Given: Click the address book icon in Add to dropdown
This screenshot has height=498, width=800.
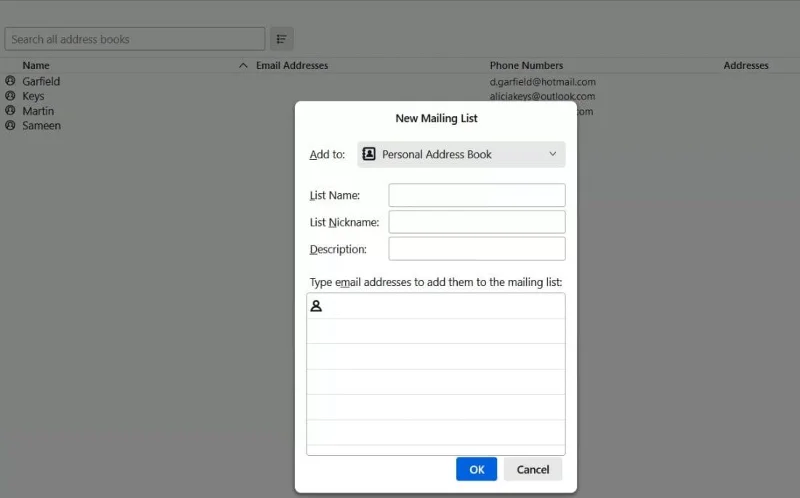Looking at the screenshot, I should pos(369,154).
